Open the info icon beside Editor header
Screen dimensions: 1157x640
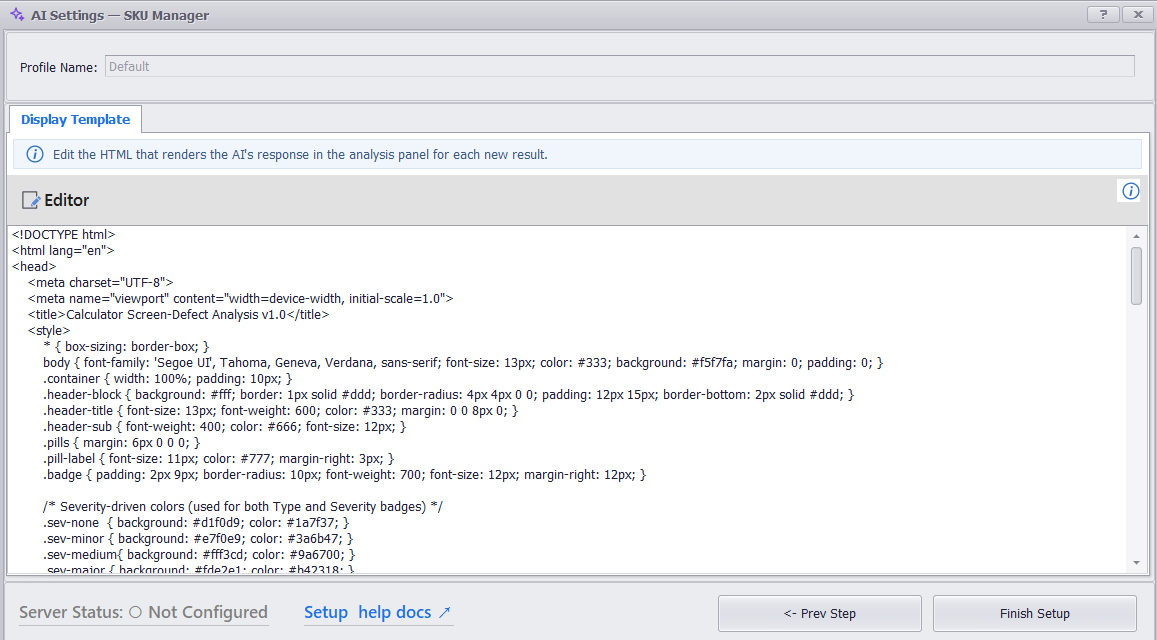point(1130,191)
